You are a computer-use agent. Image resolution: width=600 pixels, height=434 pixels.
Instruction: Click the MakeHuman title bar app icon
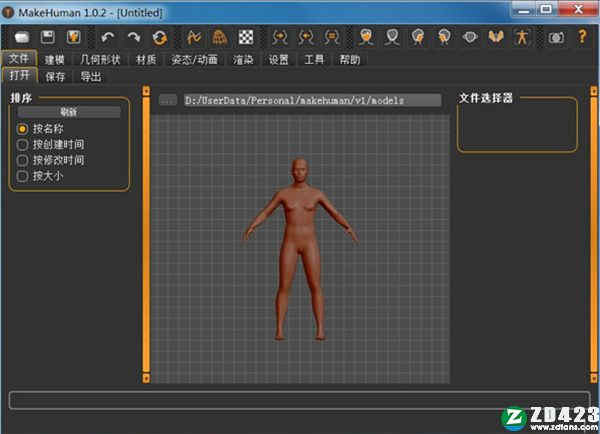(8, 12)
